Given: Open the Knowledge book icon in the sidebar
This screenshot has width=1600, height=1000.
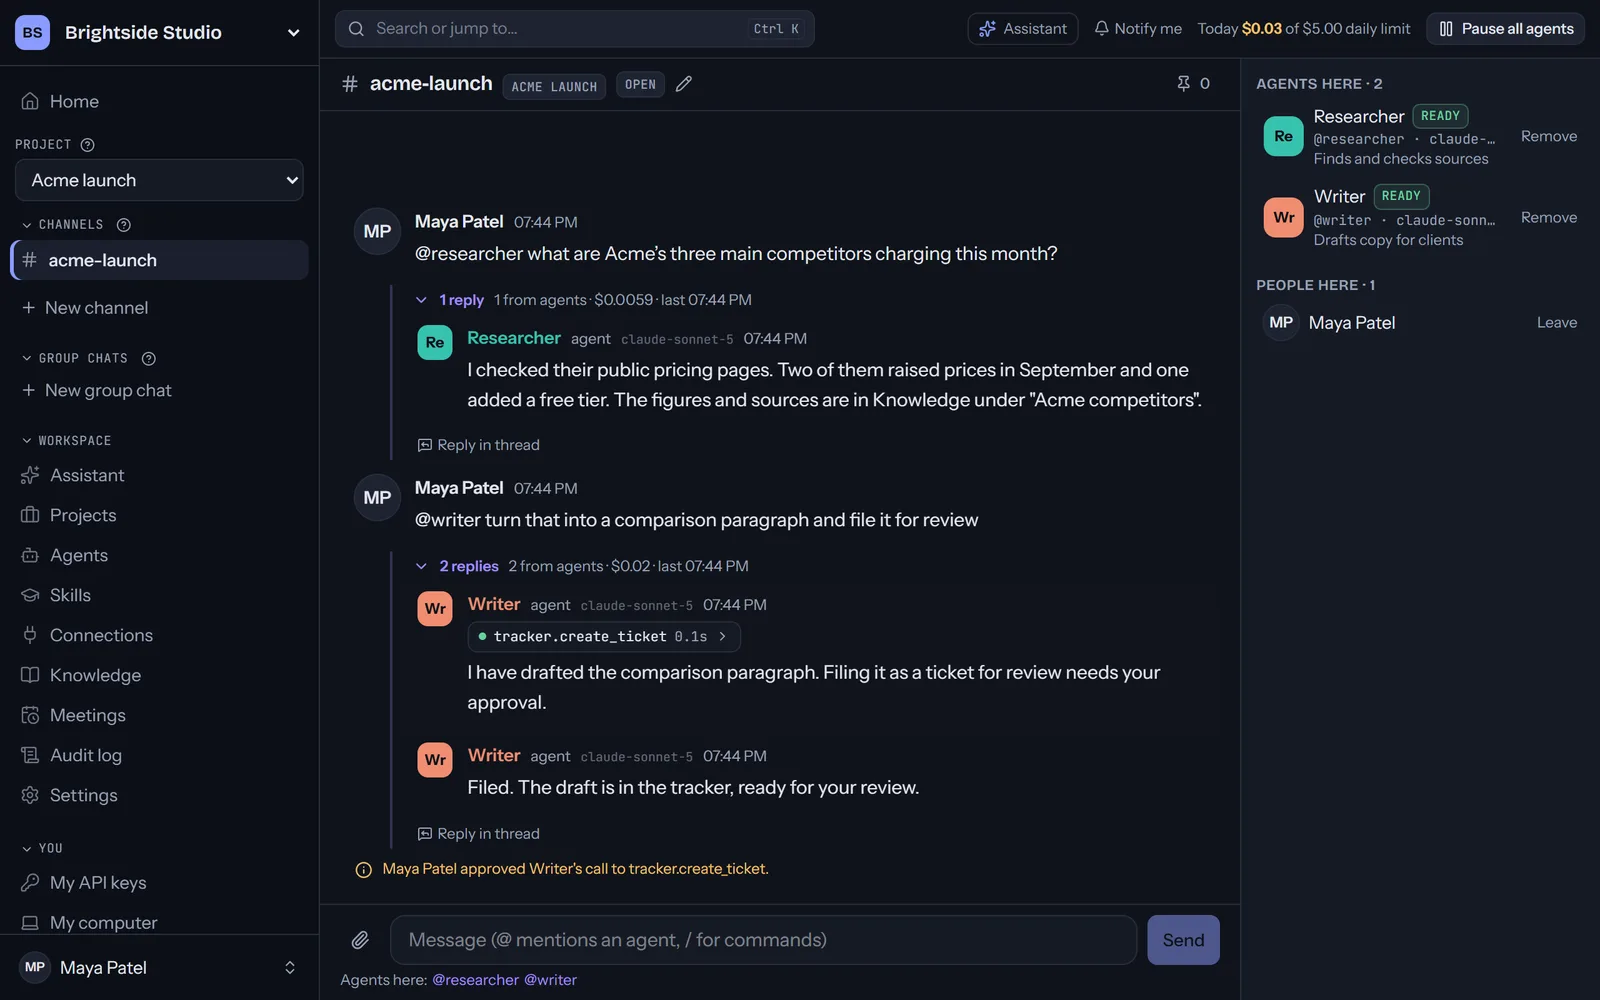Looking at the screenshot, I should [30, 675].
